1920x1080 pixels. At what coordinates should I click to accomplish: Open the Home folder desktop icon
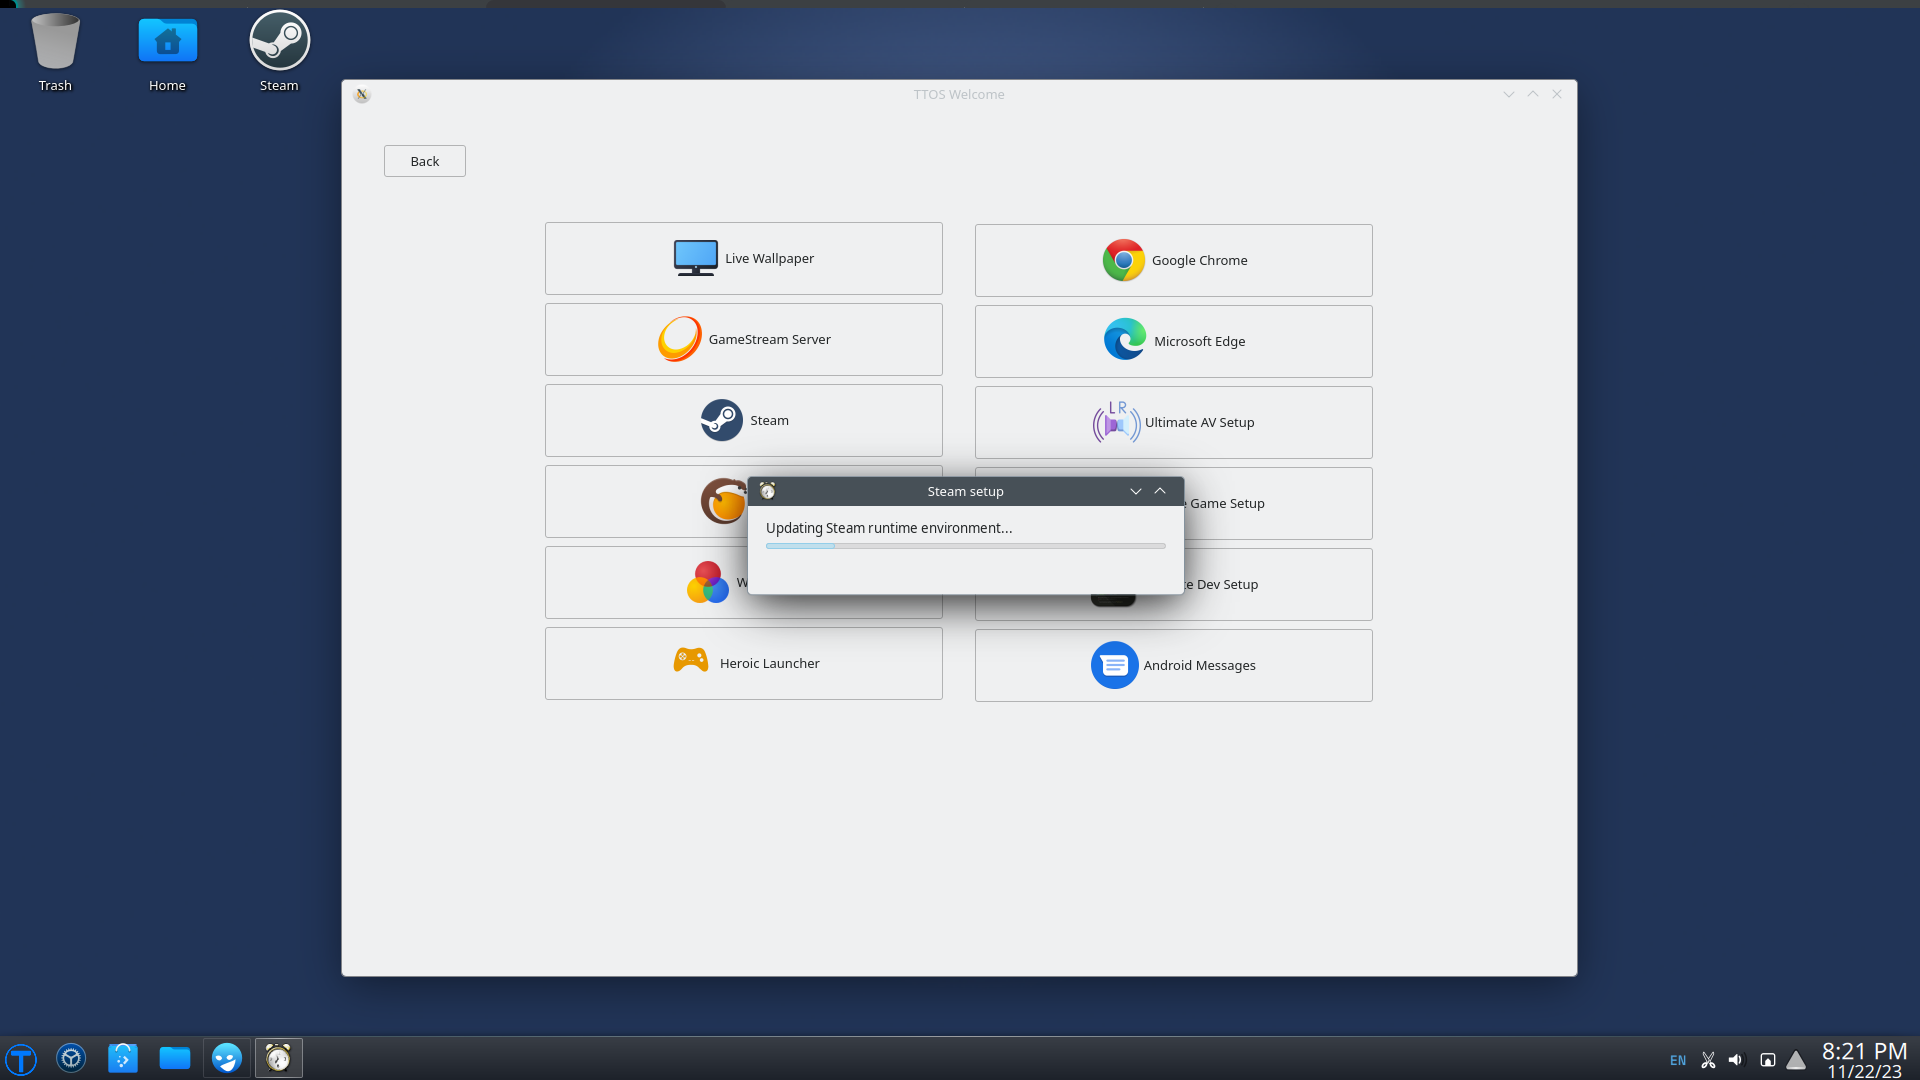click(x=167, y=52)
